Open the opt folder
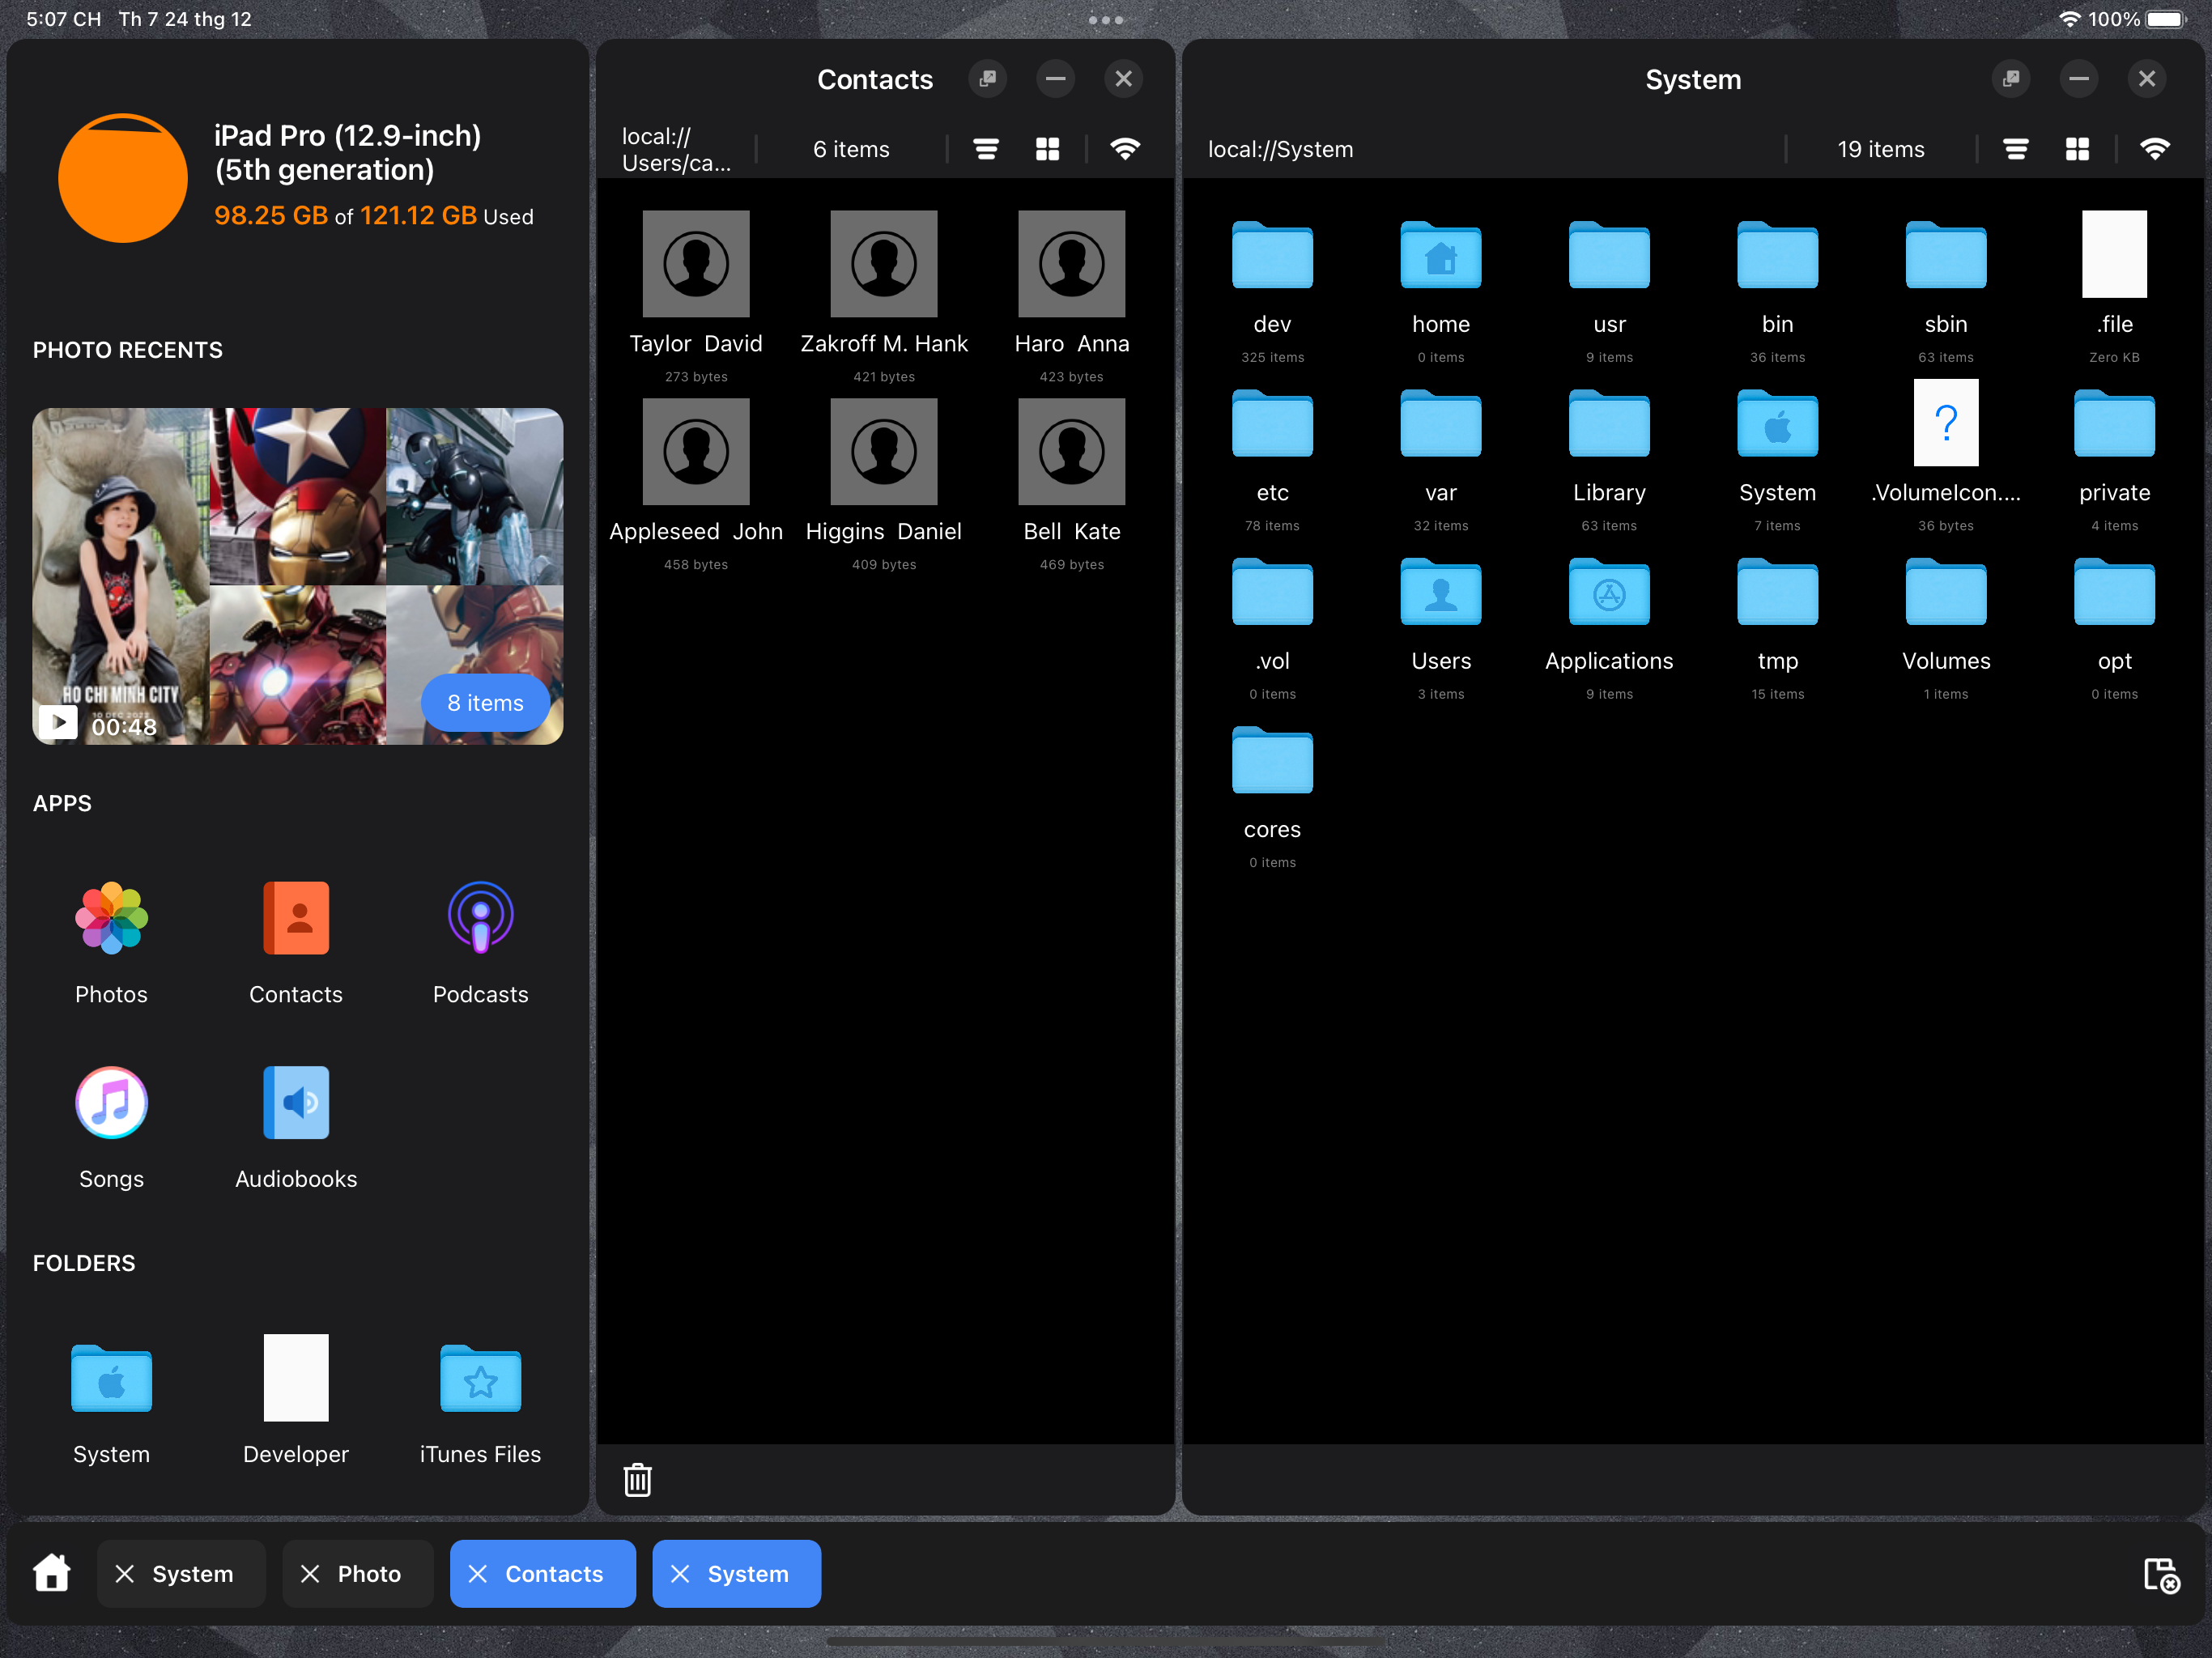This screenshot has height=1658, width=2212. point(2114,592)
